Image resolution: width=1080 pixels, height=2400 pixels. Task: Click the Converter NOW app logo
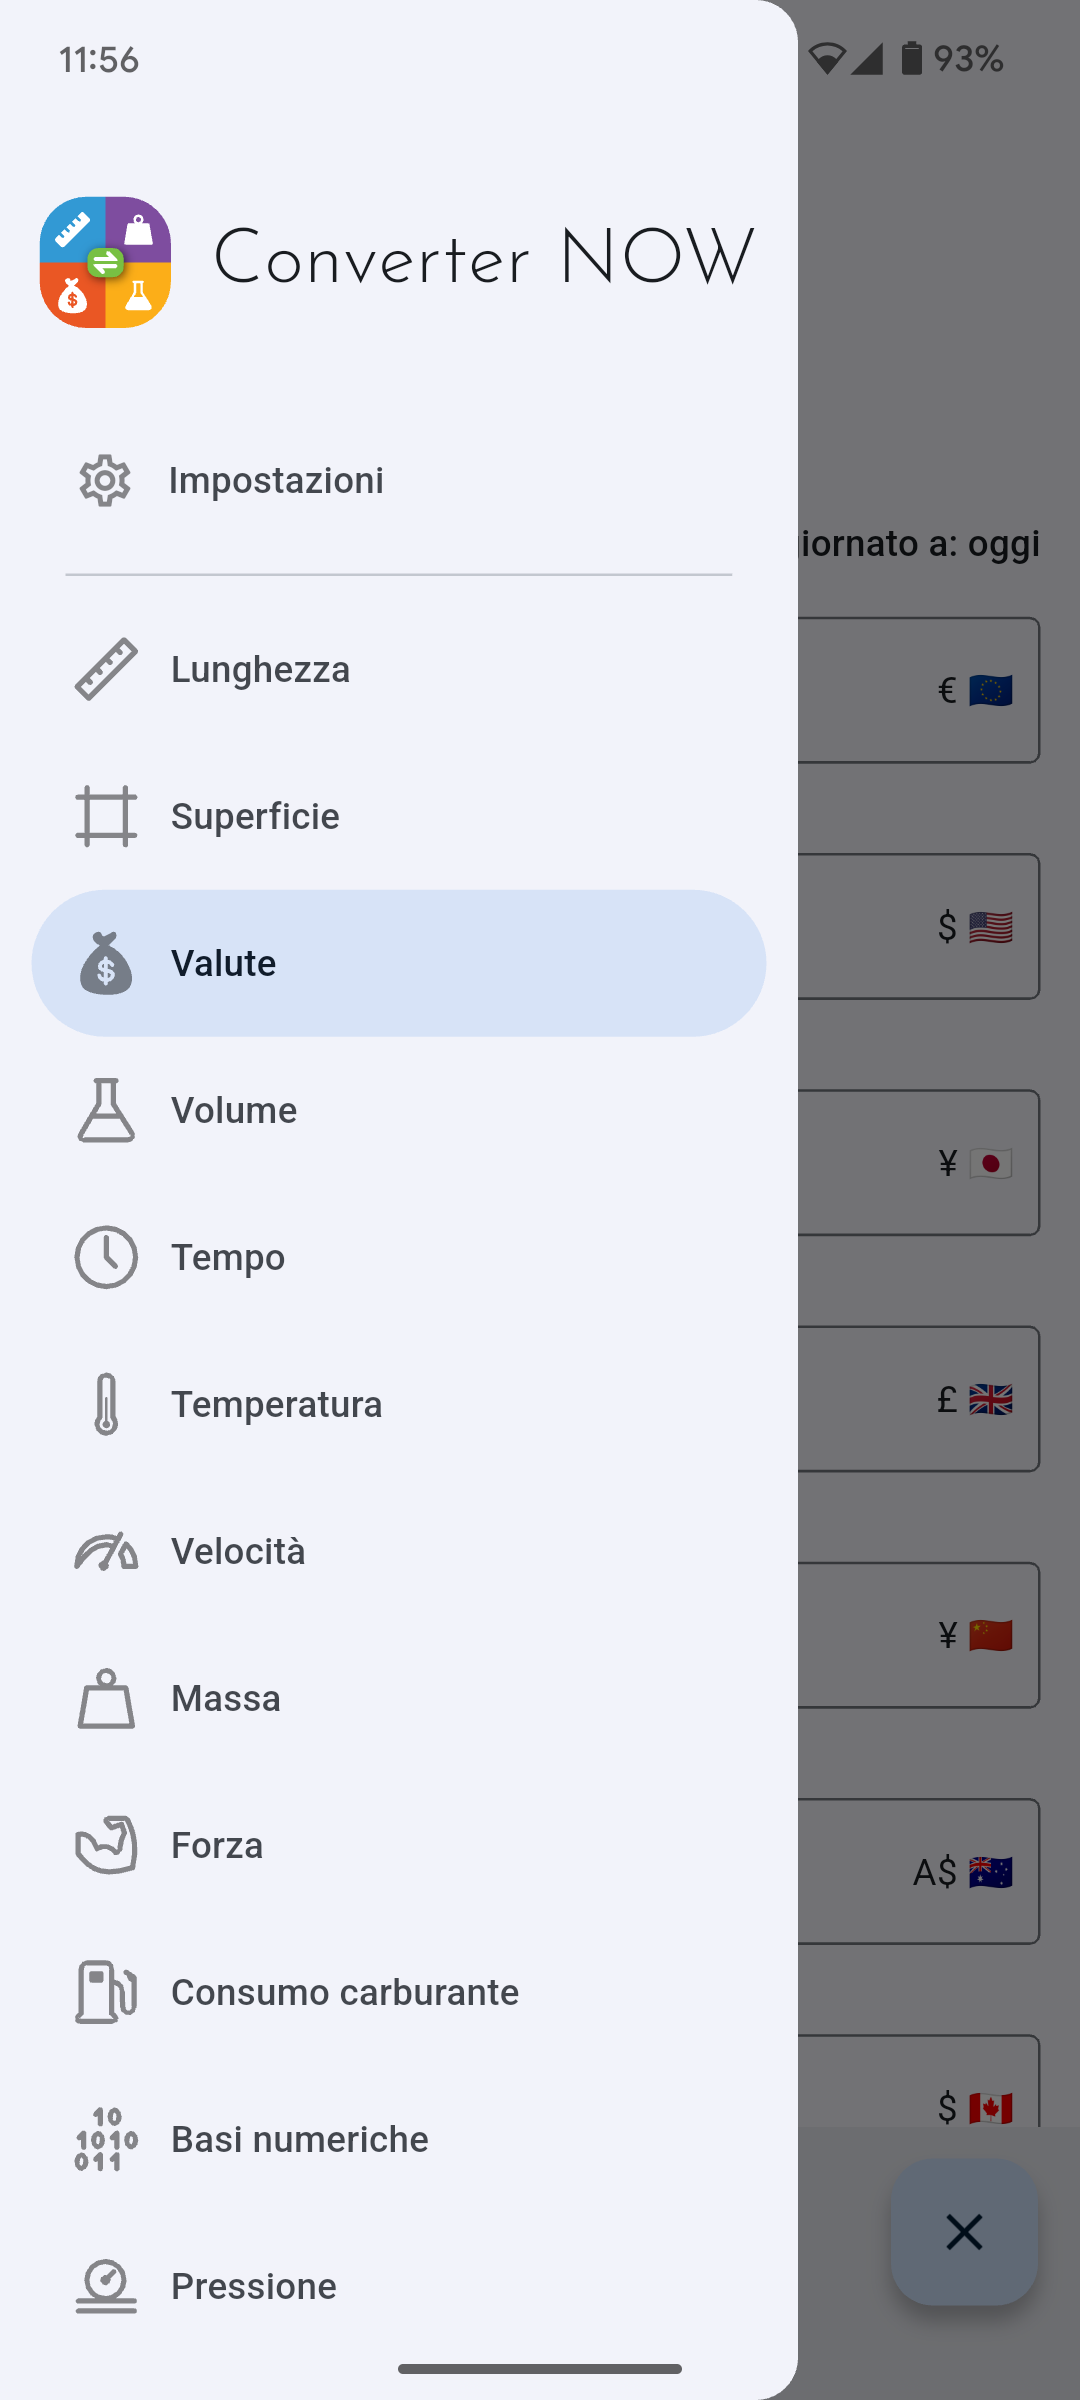pyautogui.click(x=105, y=262)
